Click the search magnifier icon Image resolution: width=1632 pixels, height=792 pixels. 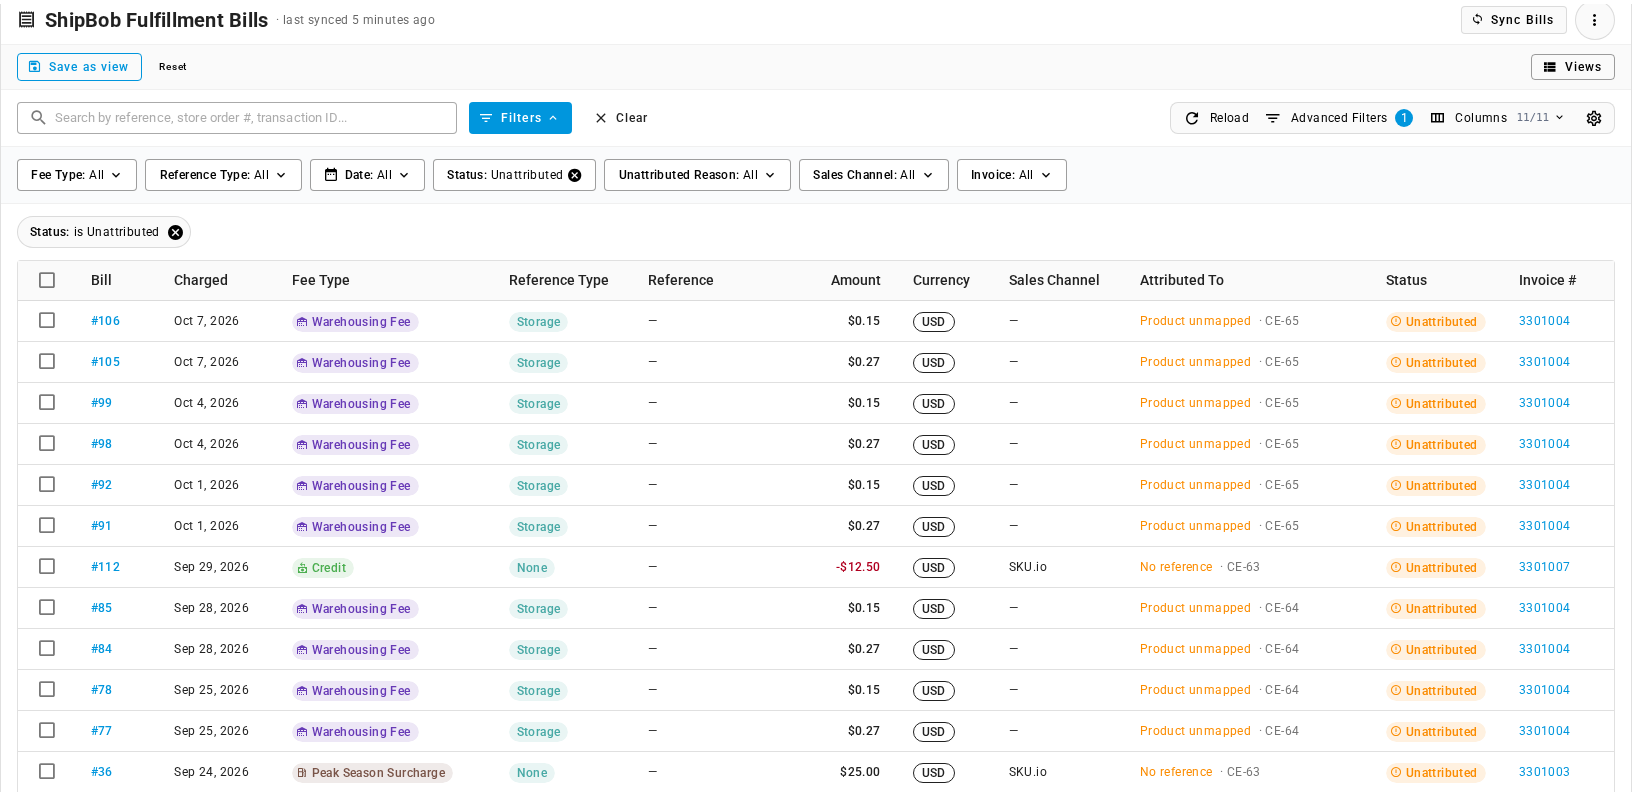point(38,118)
